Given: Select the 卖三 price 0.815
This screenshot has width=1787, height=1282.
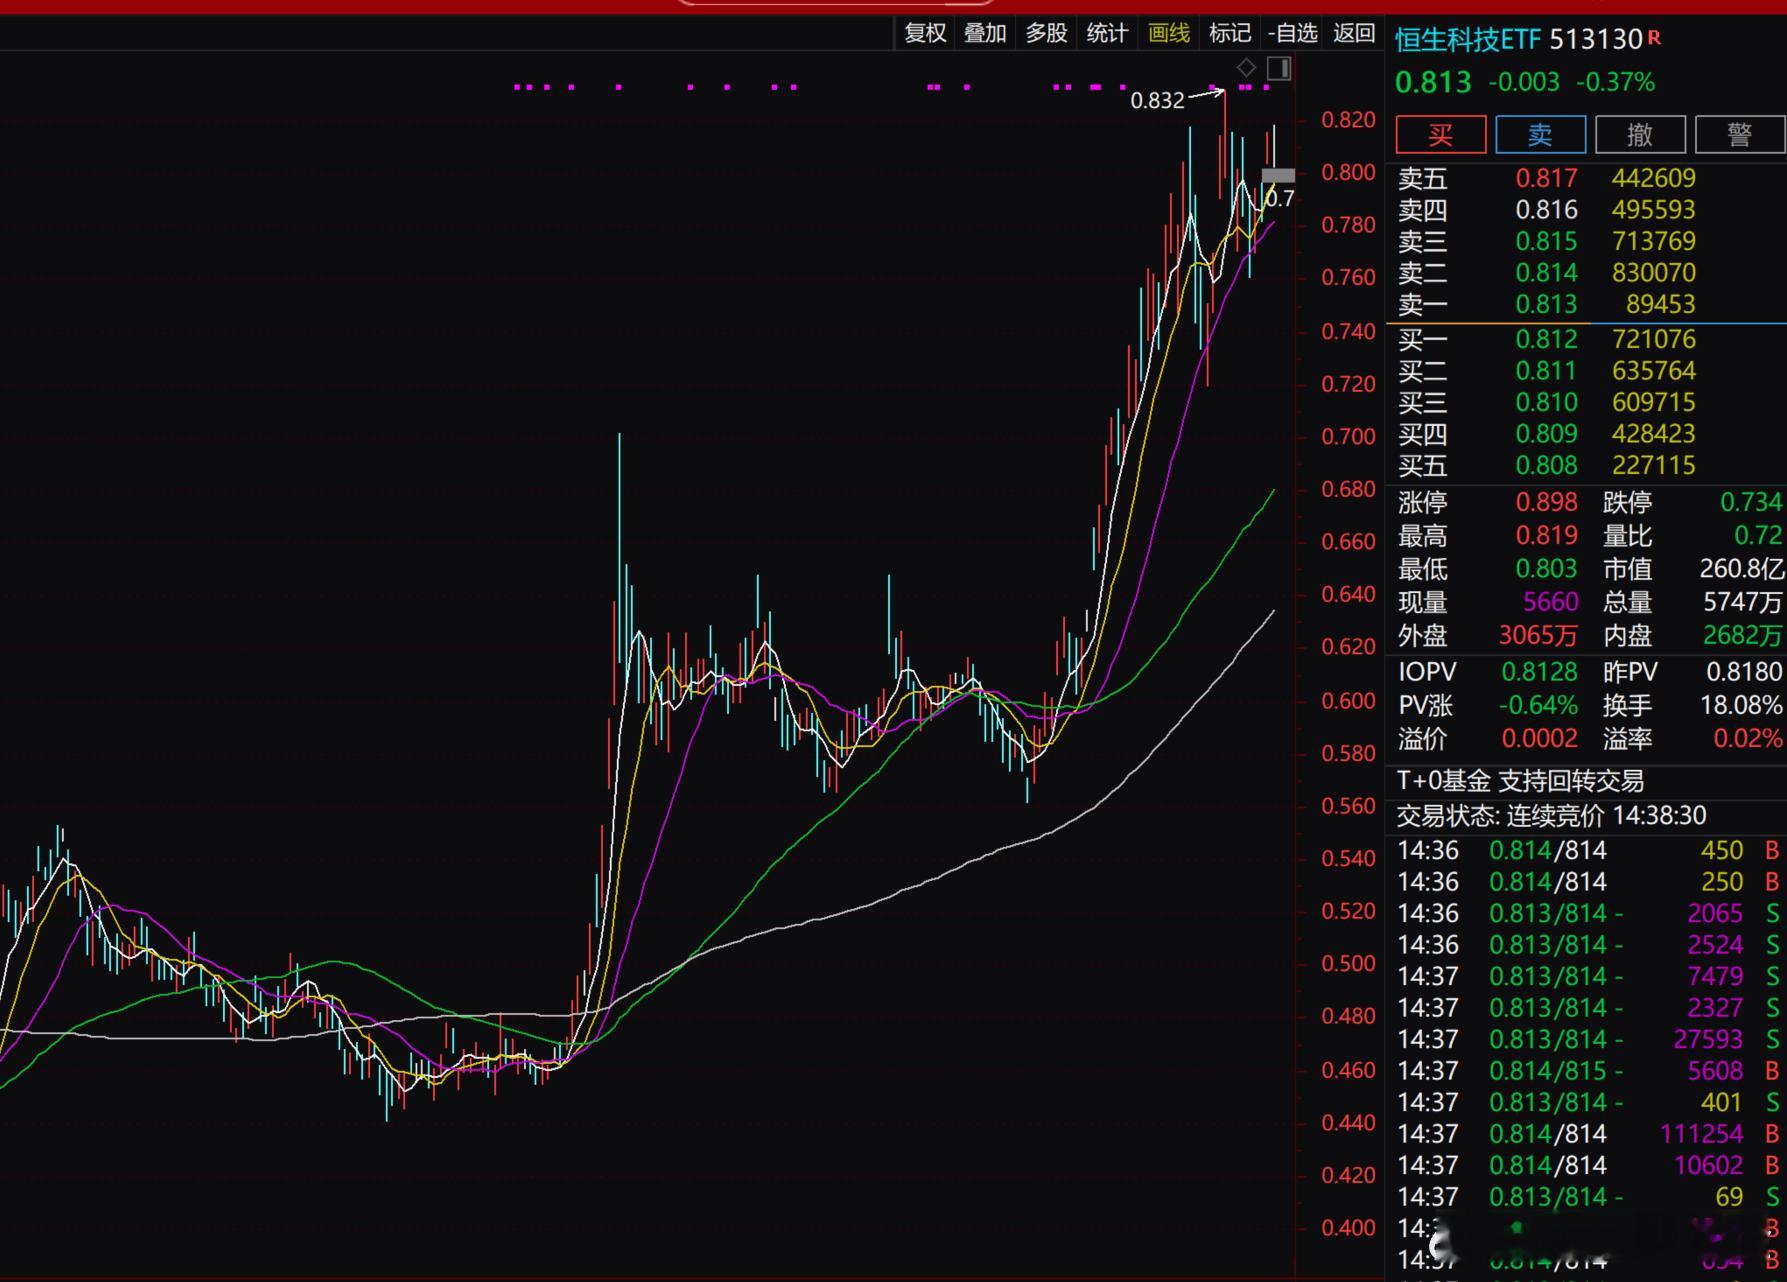Looking at the screenshot, I should click(1546, 241).
